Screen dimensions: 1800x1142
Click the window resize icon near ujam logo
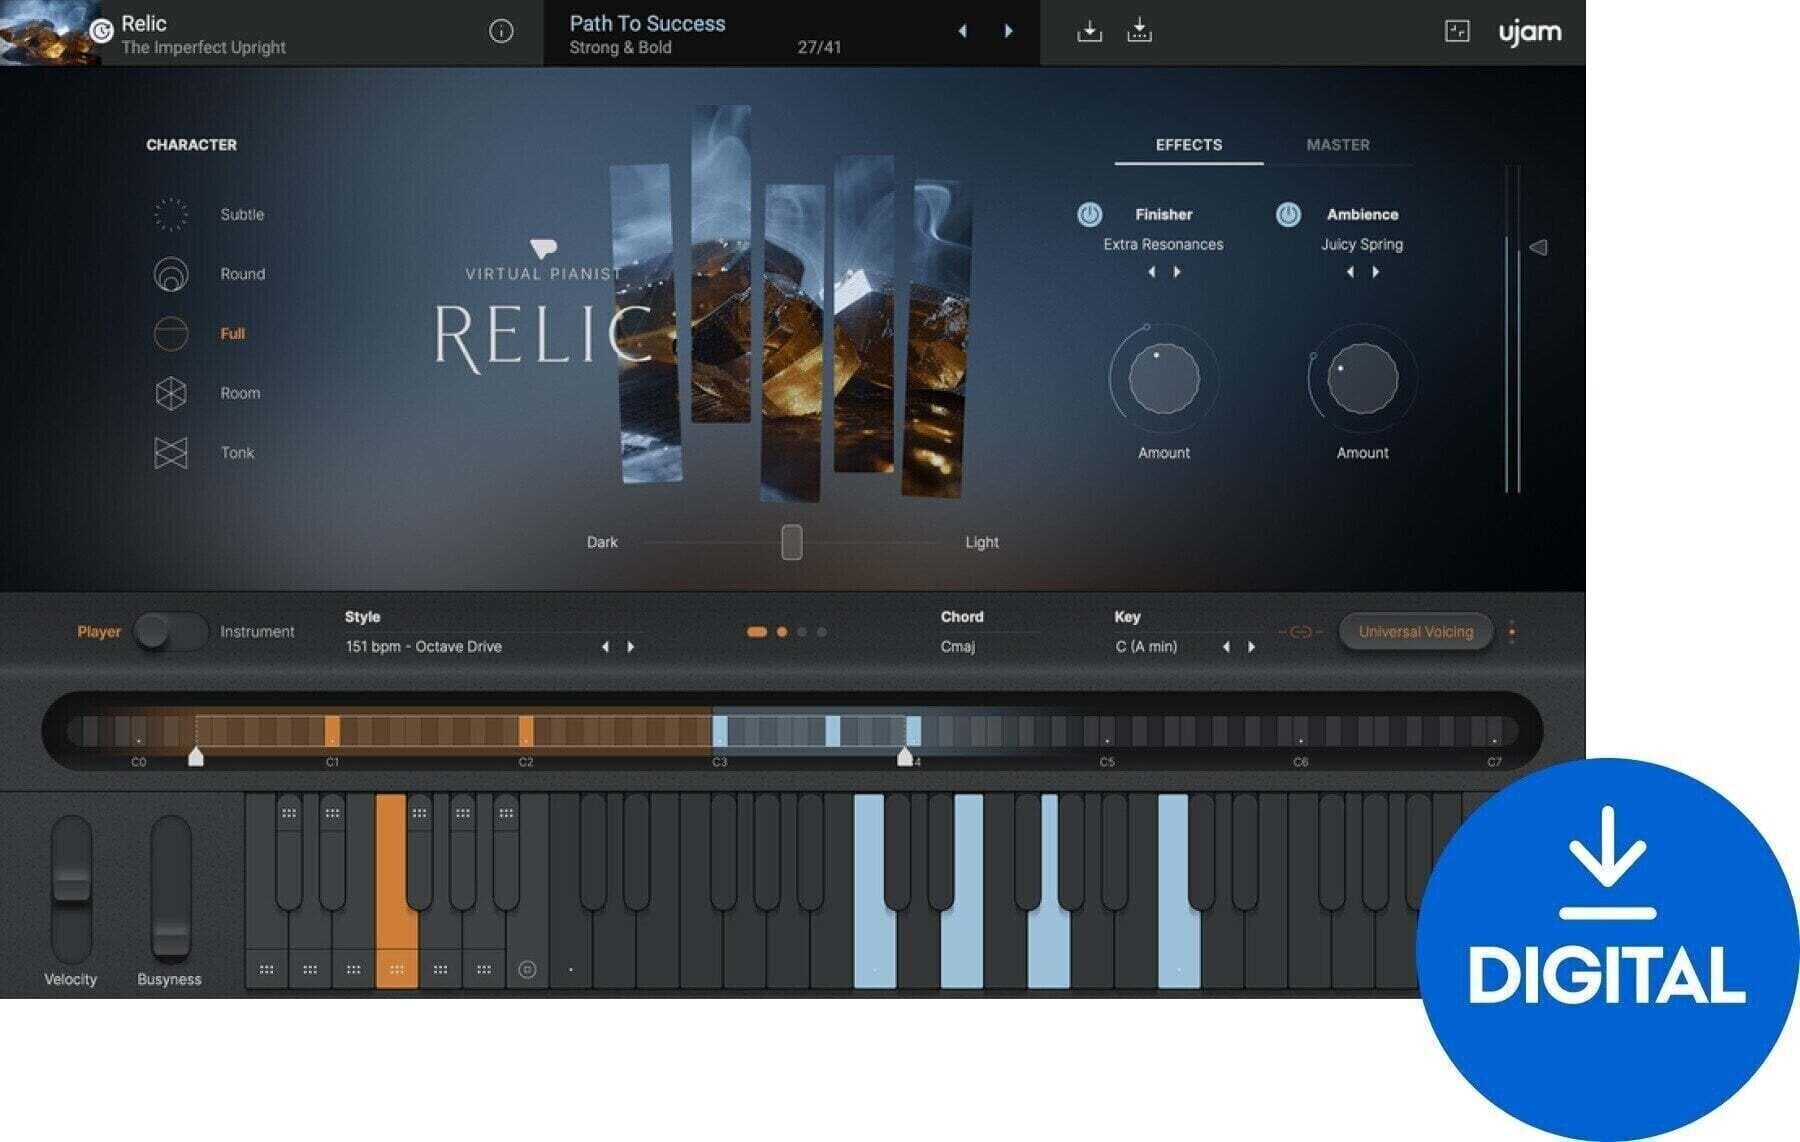point(1457,32)
